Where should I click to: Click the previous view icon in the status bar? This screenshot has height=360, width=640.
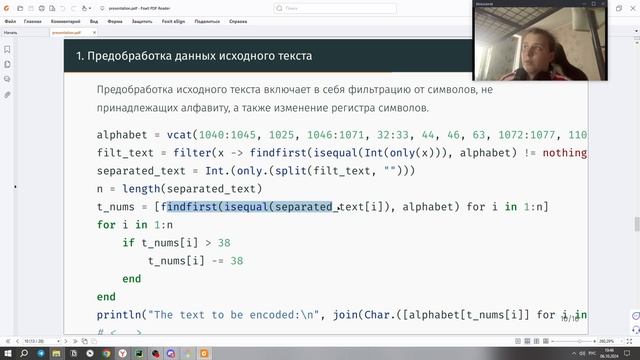tap(84, 341)
